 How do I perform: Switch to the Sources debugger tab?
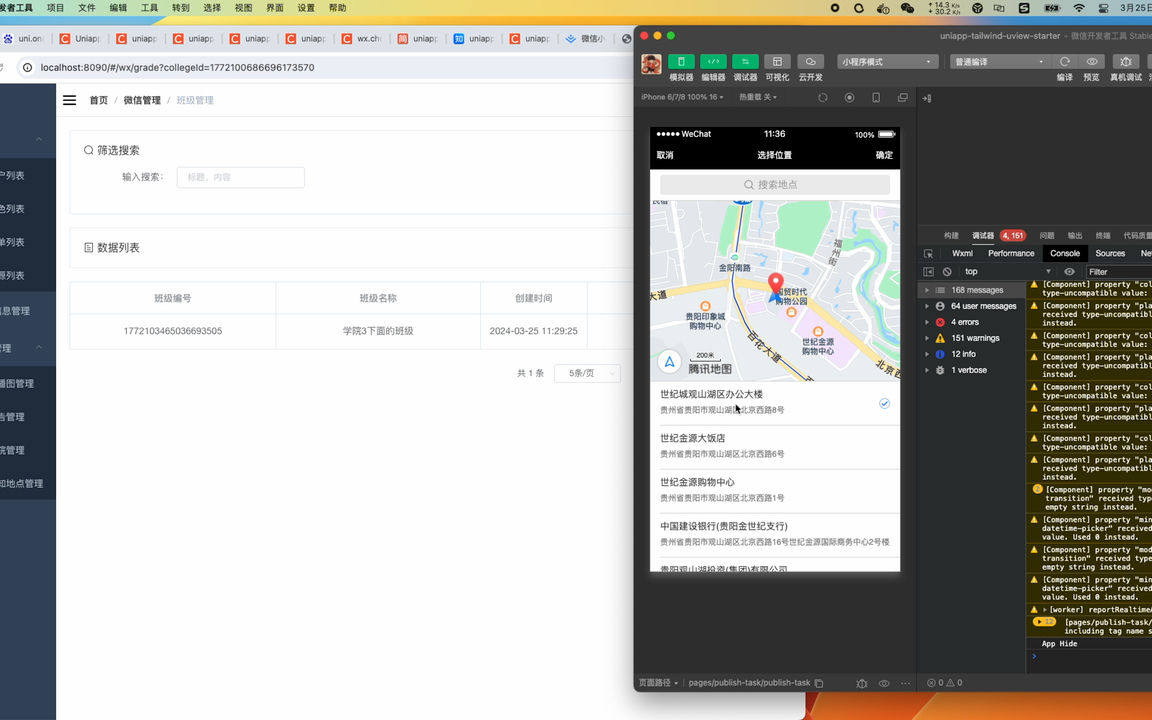point(1110,253)
